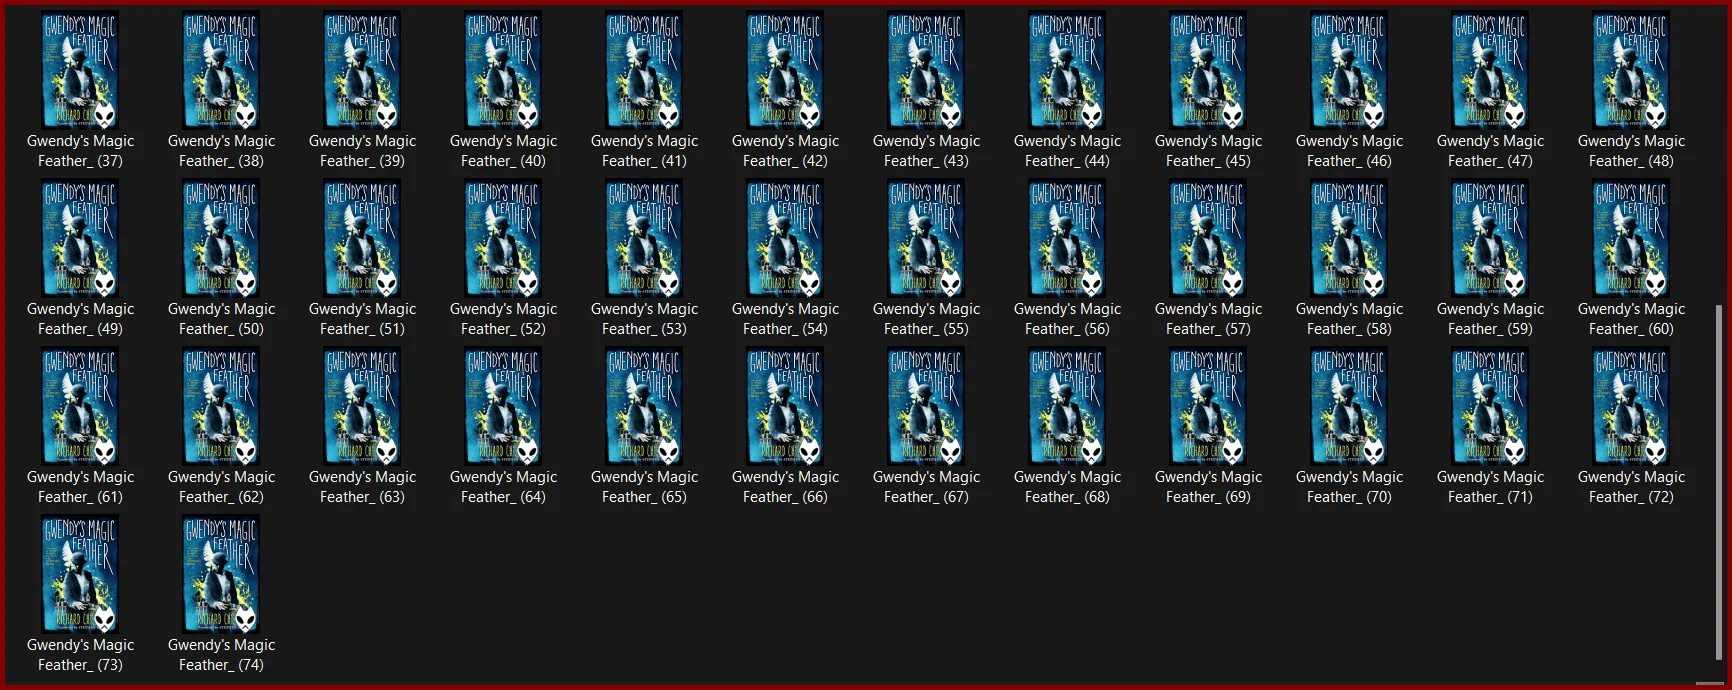Select the Gwendy's Magic Feather_ (72) thumbnail

coord(1631,406)
